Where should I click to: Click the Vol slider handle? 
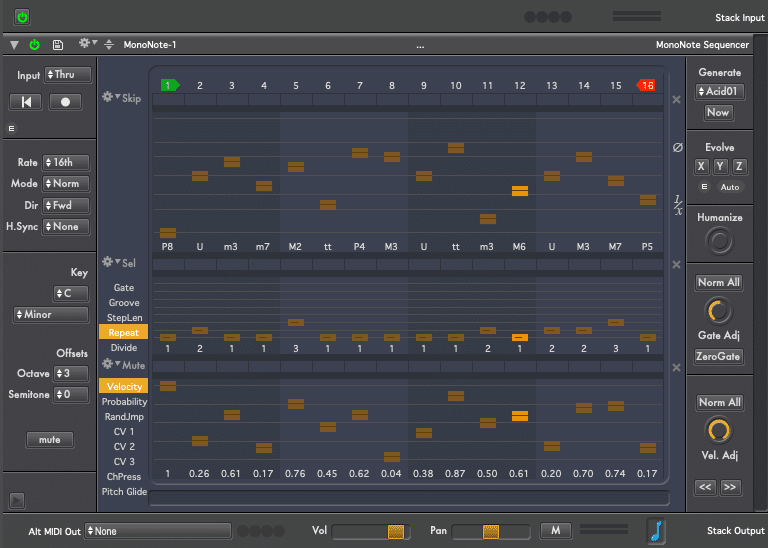[x=396, y=531]
